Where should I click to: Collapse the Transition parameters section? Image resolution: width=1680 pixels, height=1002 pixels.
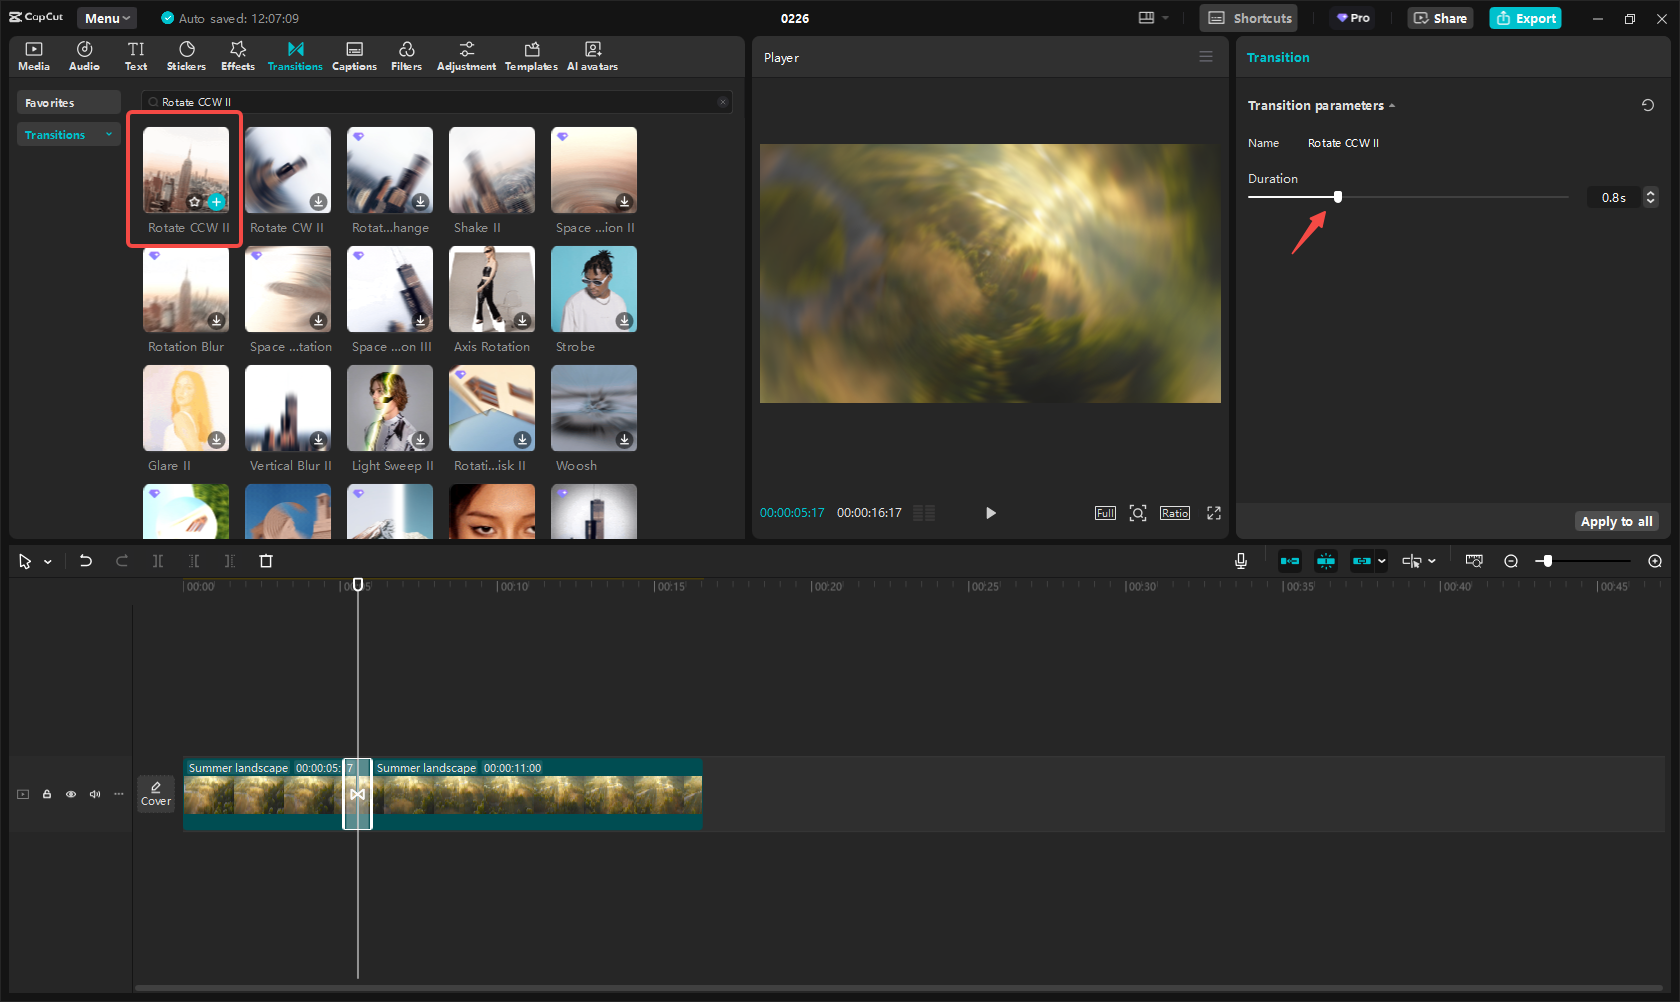click(x=1391, y=106)
